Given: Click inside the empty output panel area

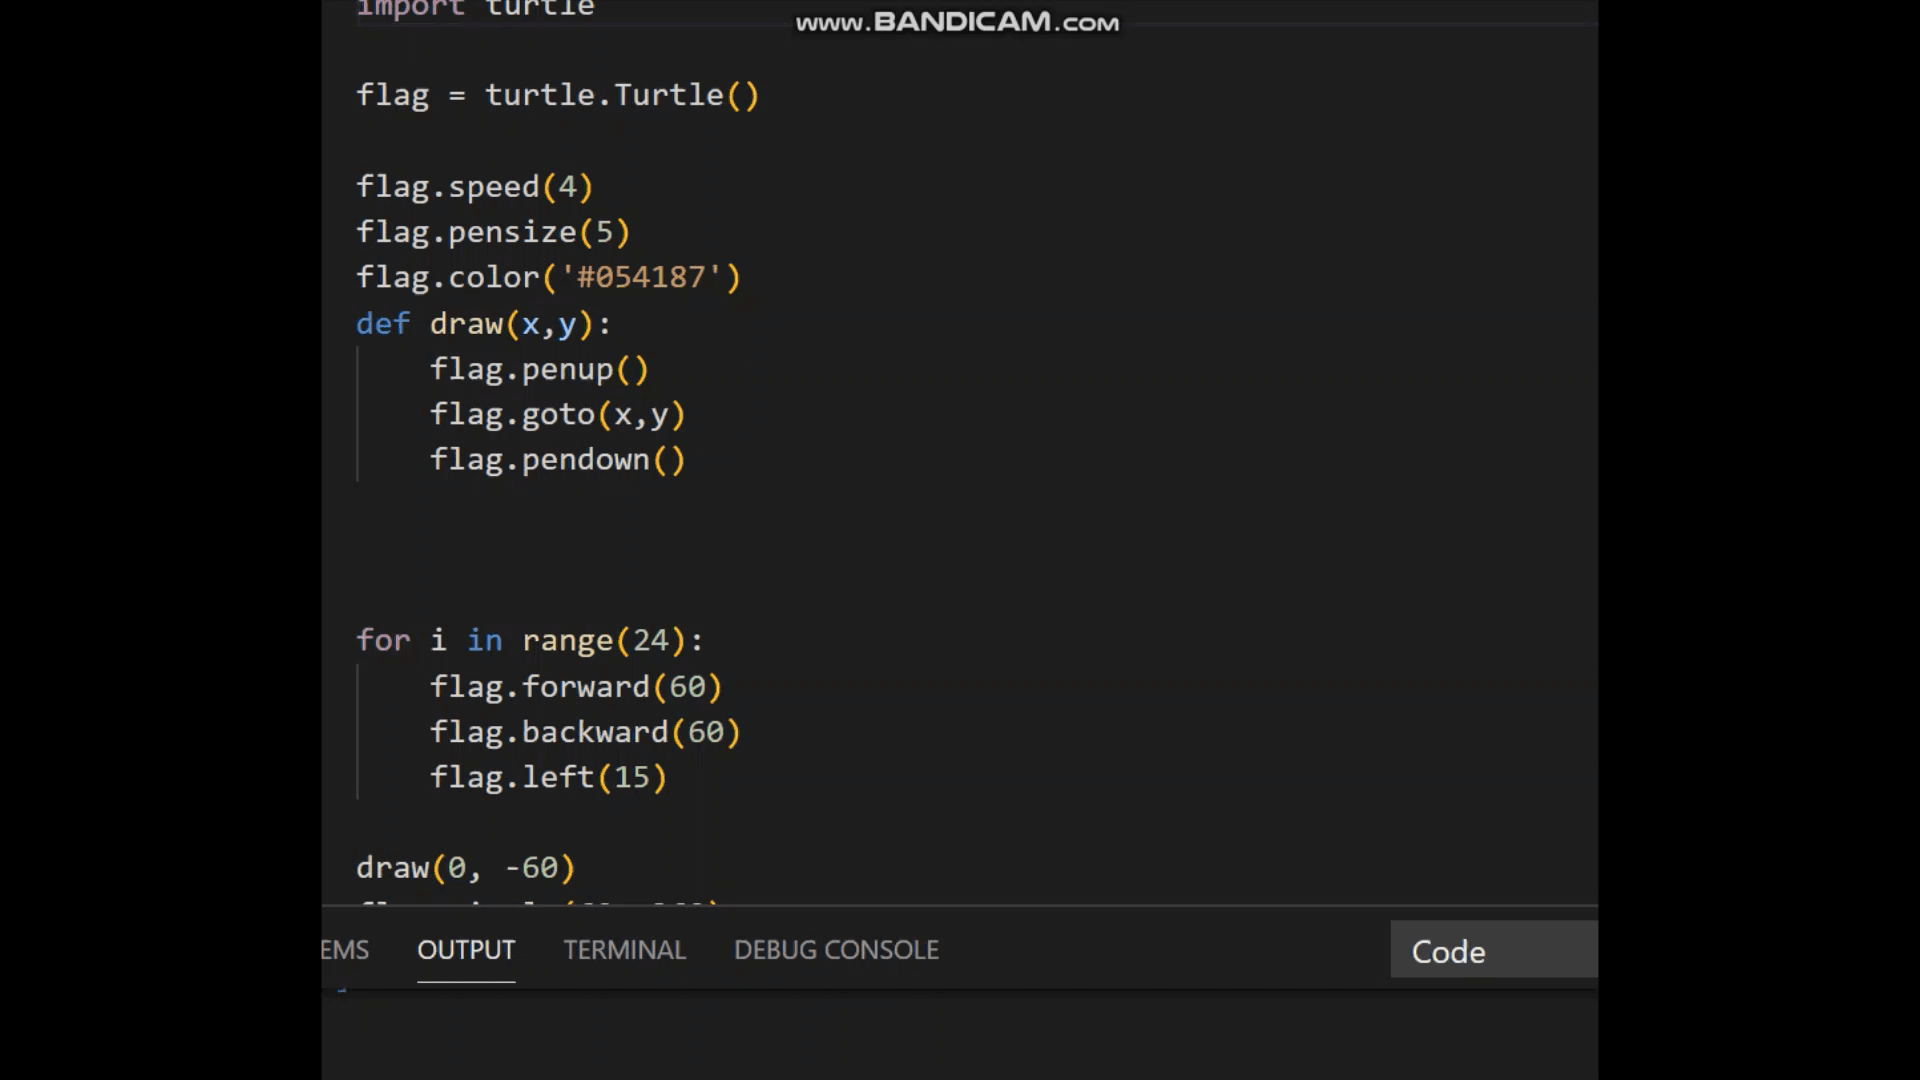Looking at the screenshot, I should pos(958,1035).
